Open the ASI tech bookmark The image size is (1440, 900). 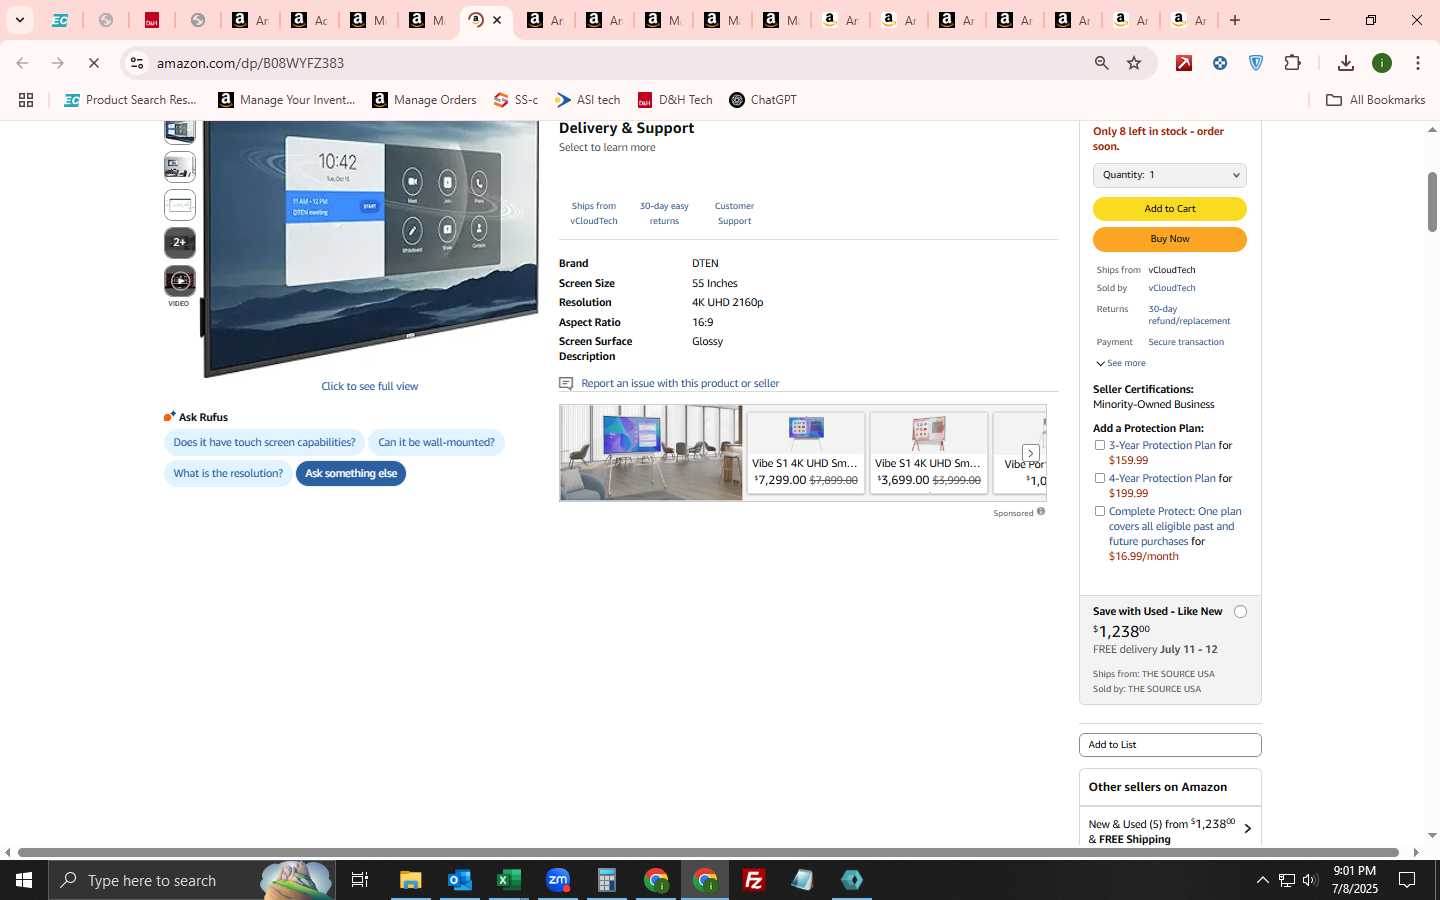coord(588,100)
